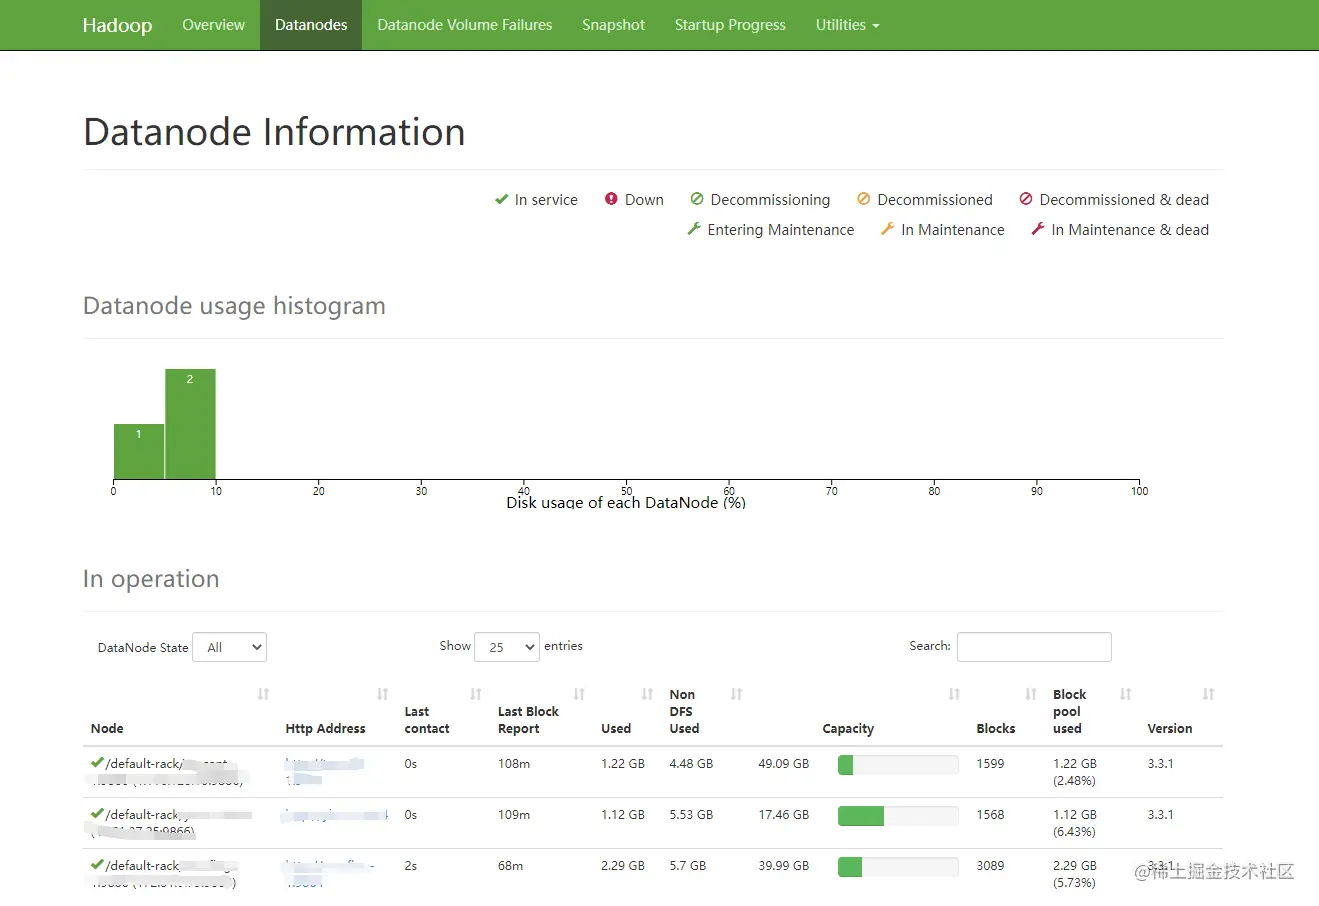
Task: Sort table by Node column arrows
Action: point(263,694)
